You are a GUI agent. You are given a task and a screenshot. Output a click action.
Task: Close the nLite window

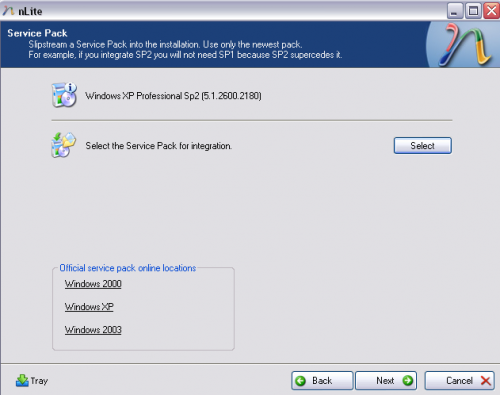pos(491,11)
